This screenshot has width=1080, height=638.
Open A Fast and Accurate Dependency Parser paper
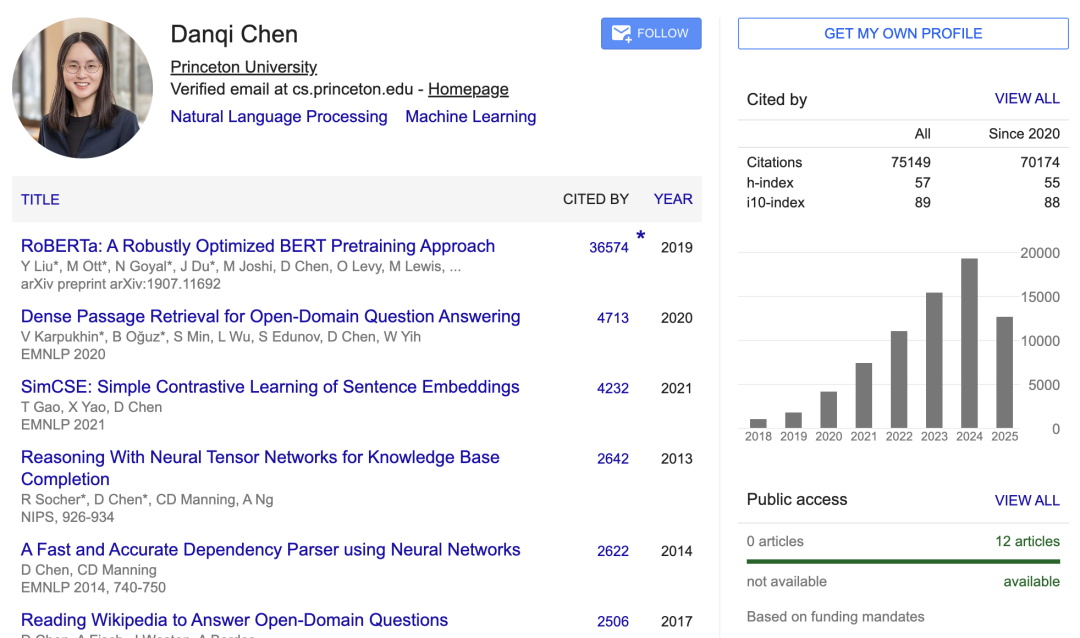click(x=271, y=550)
